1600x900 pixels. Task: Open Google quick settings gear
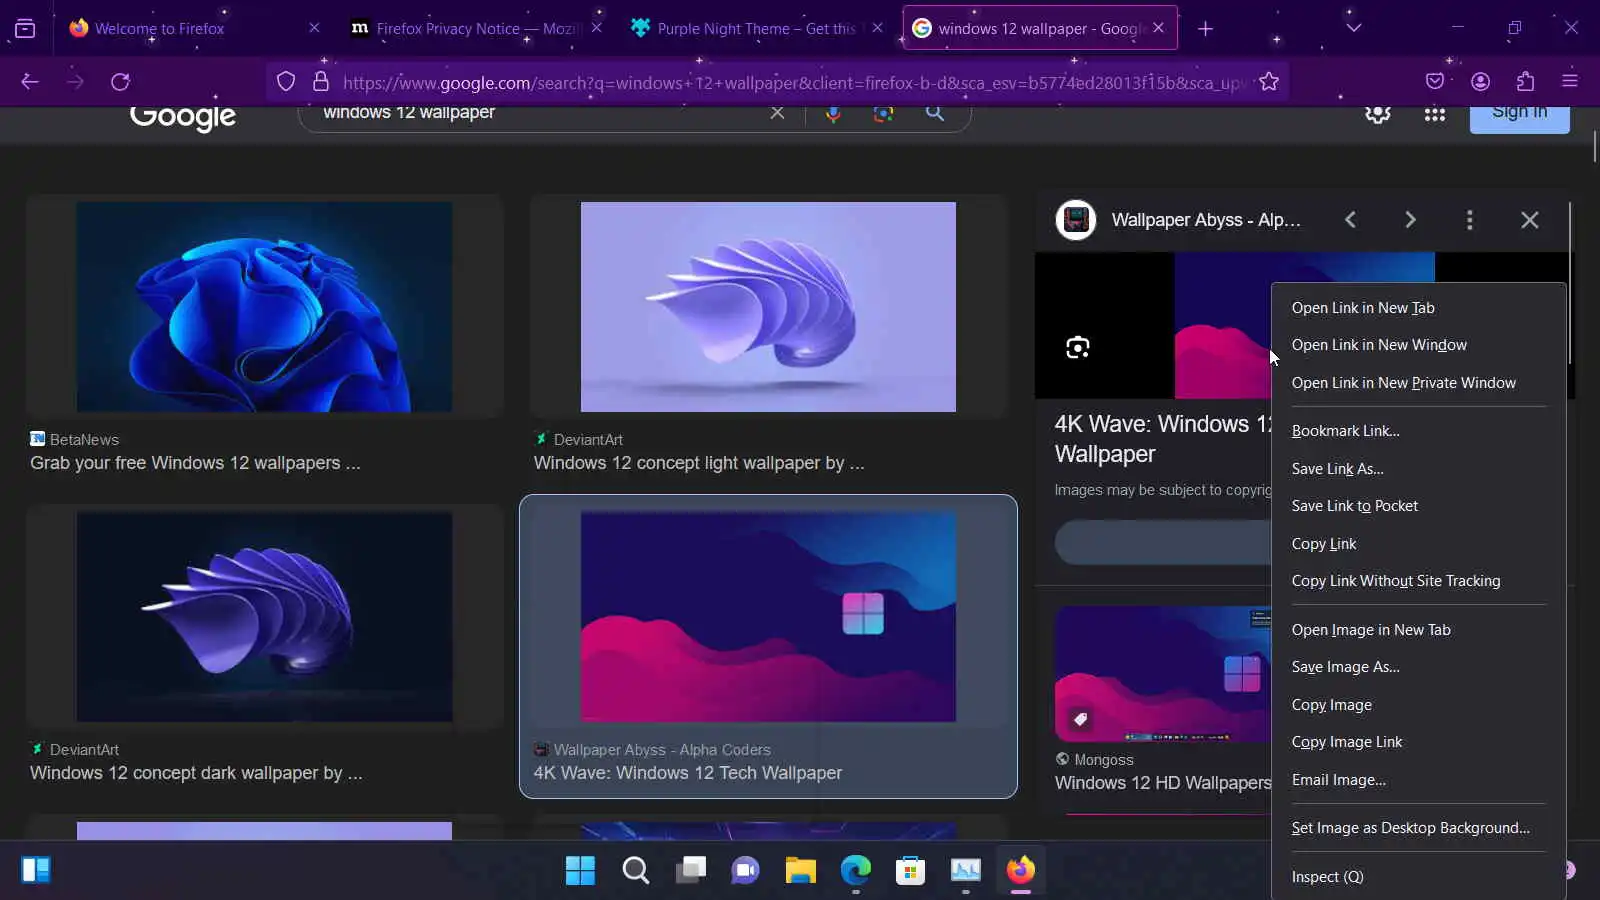point(1378,114)
